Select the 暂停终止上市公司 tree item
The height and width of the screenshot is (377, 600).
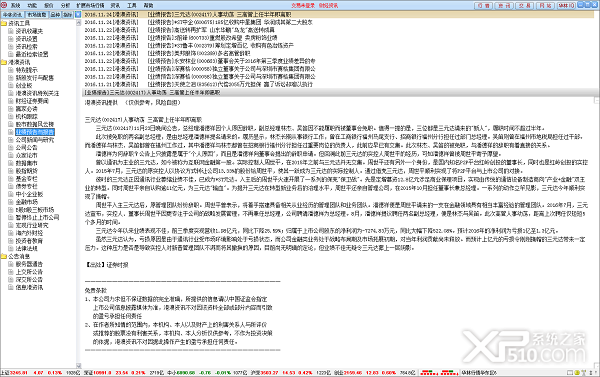click(x=37, y=217)
